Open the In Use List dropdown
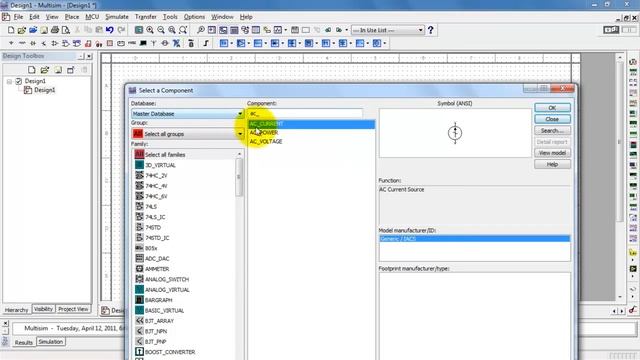This screenshot has height=360, width=640. coord(388,30)
